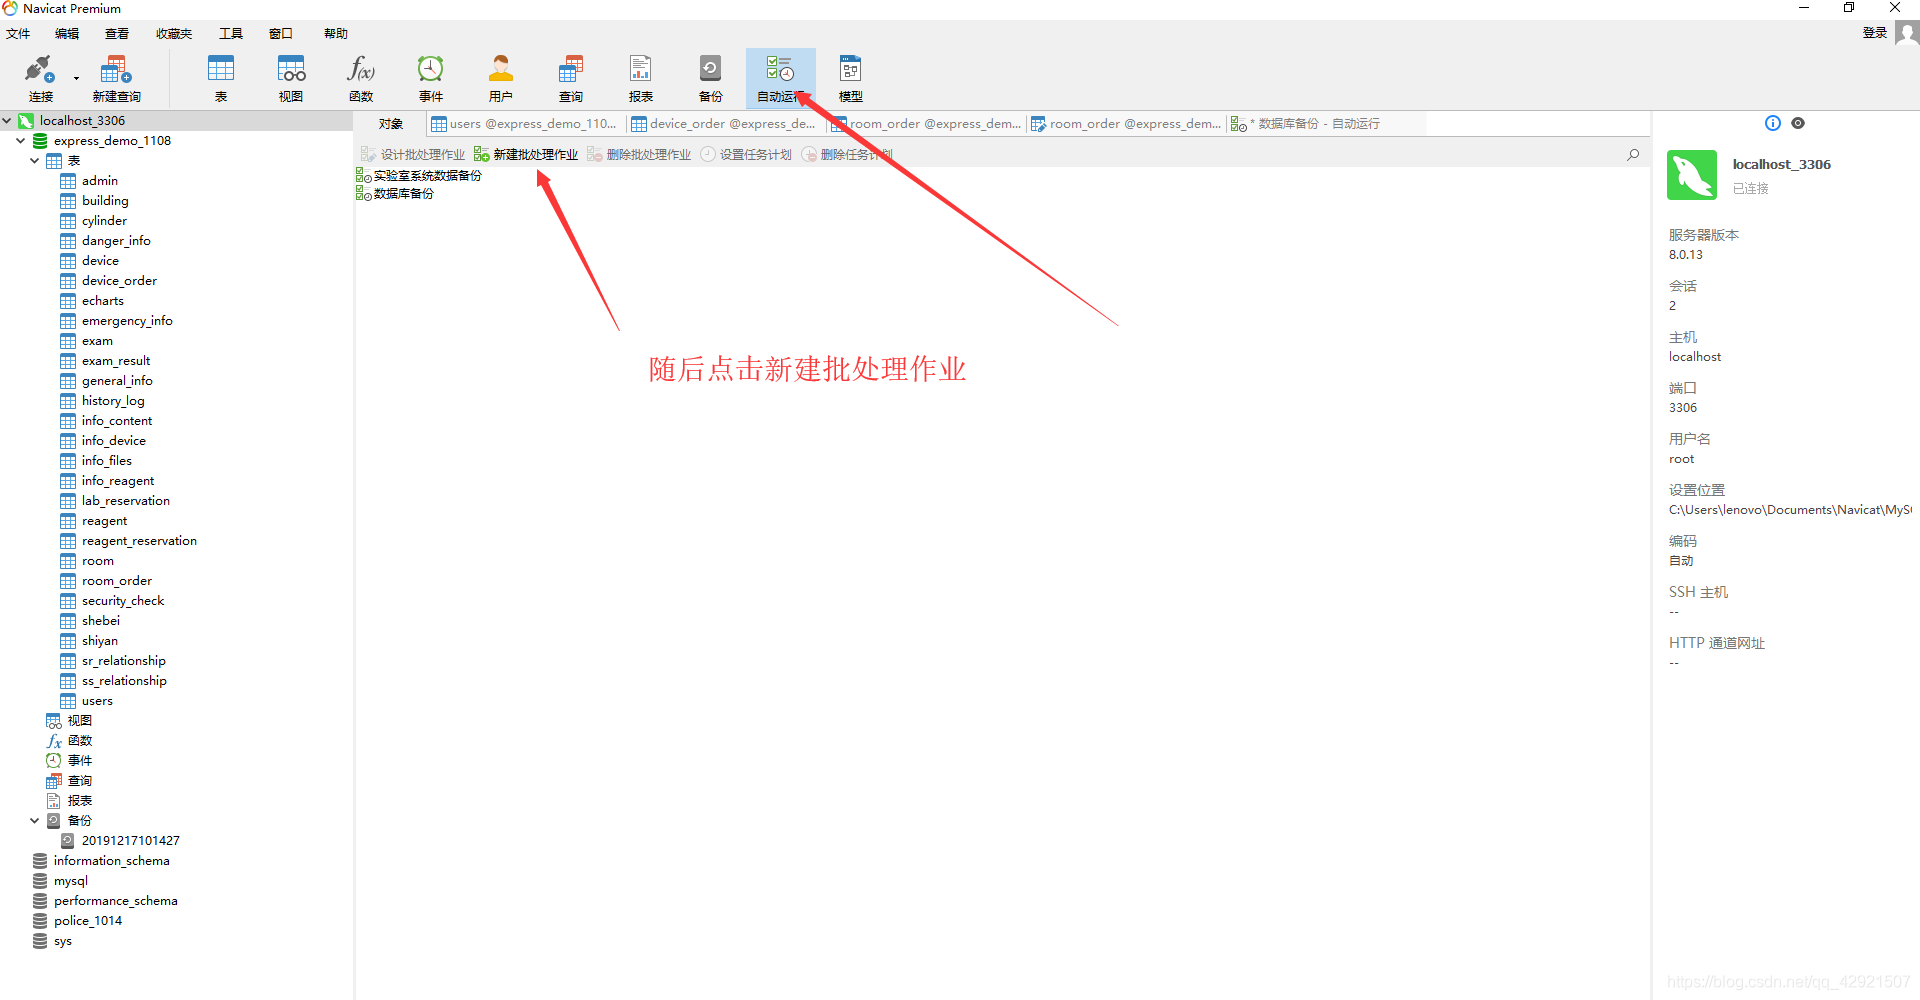Switch to the users @express_demo tab

click(525, 124)
